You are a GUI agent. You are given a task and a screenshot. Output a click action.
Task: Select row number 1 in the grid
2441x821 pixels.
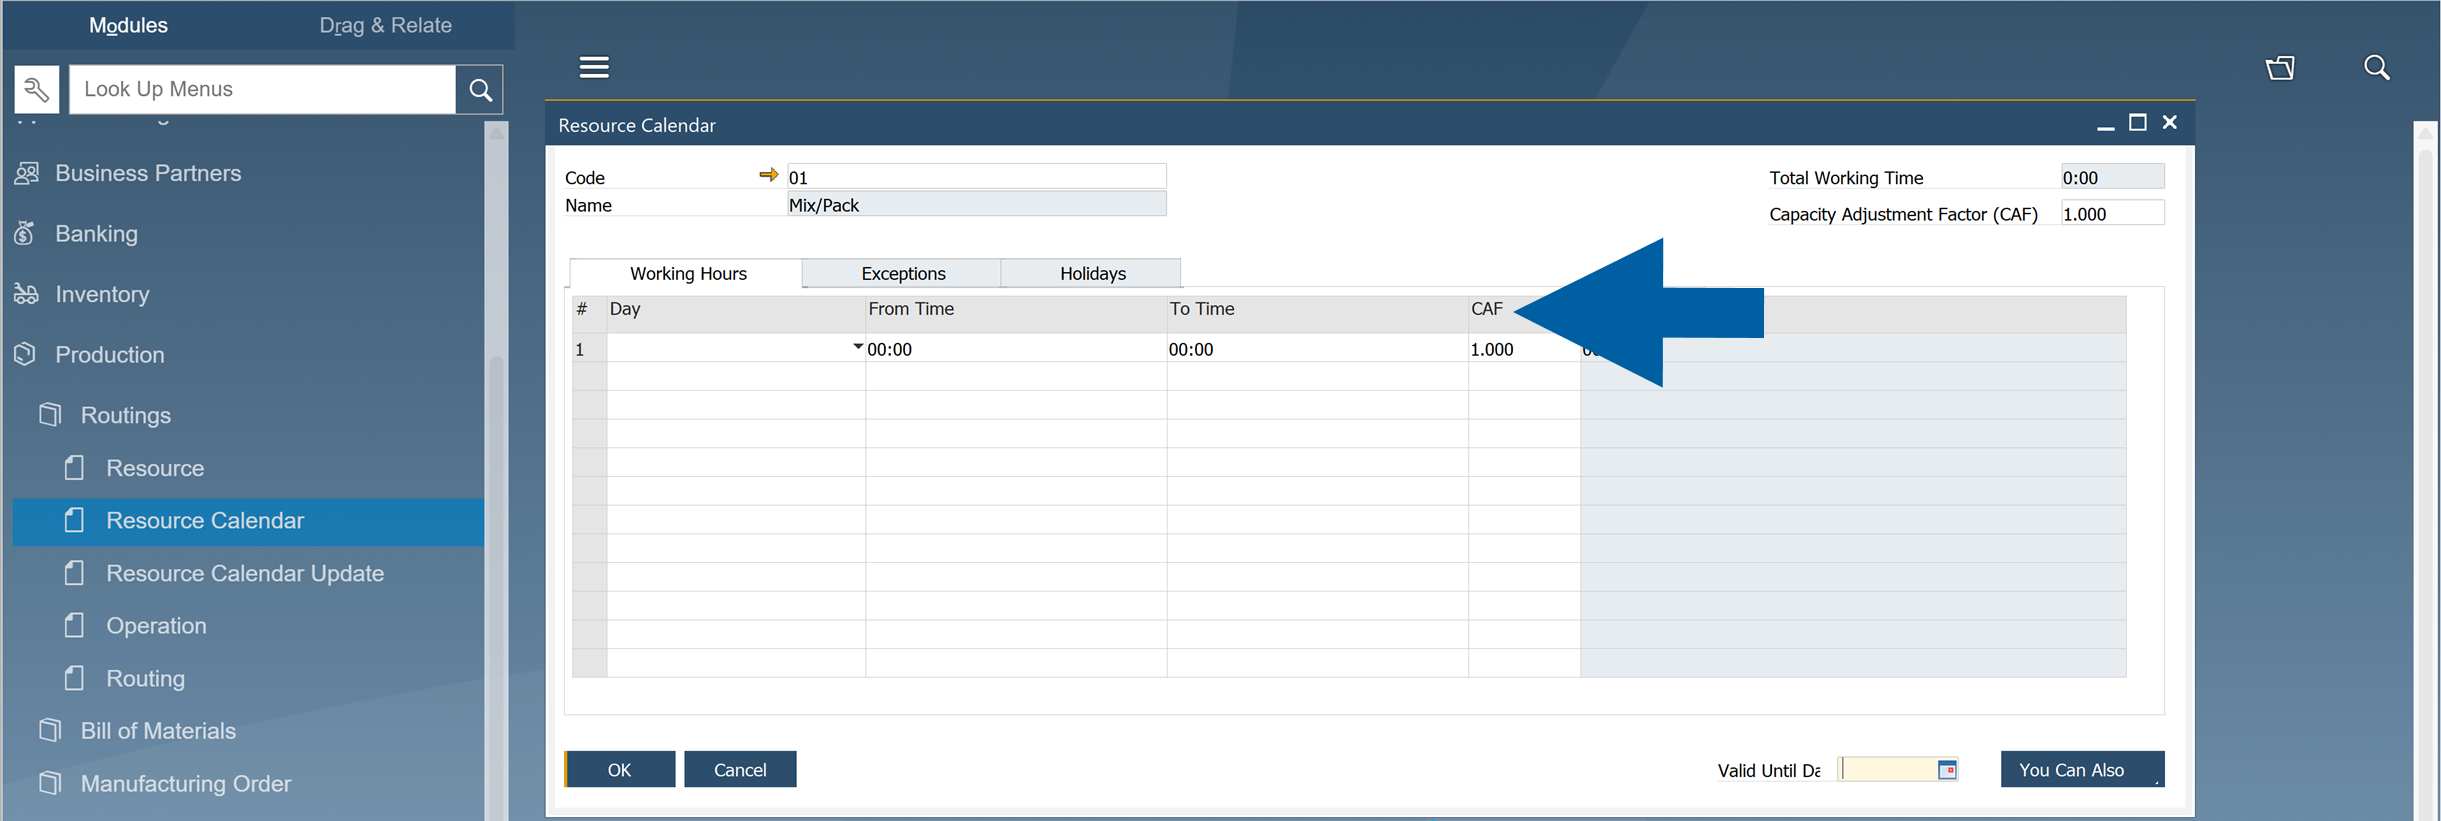(589, 349)
